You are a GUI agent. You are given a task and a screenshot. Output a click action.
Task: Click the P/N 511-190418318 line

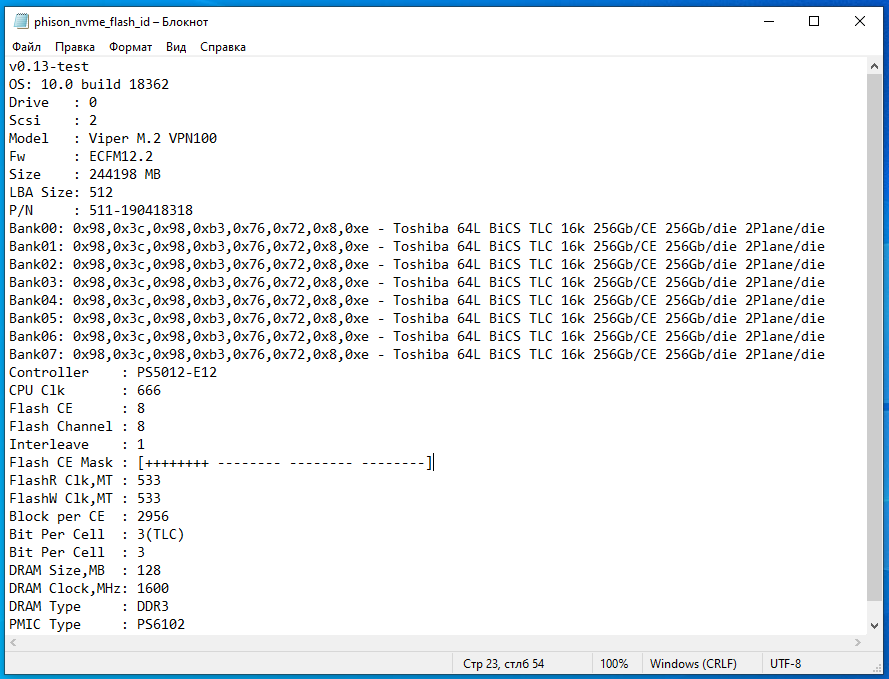pyautogui.click(x=101, y=210)
